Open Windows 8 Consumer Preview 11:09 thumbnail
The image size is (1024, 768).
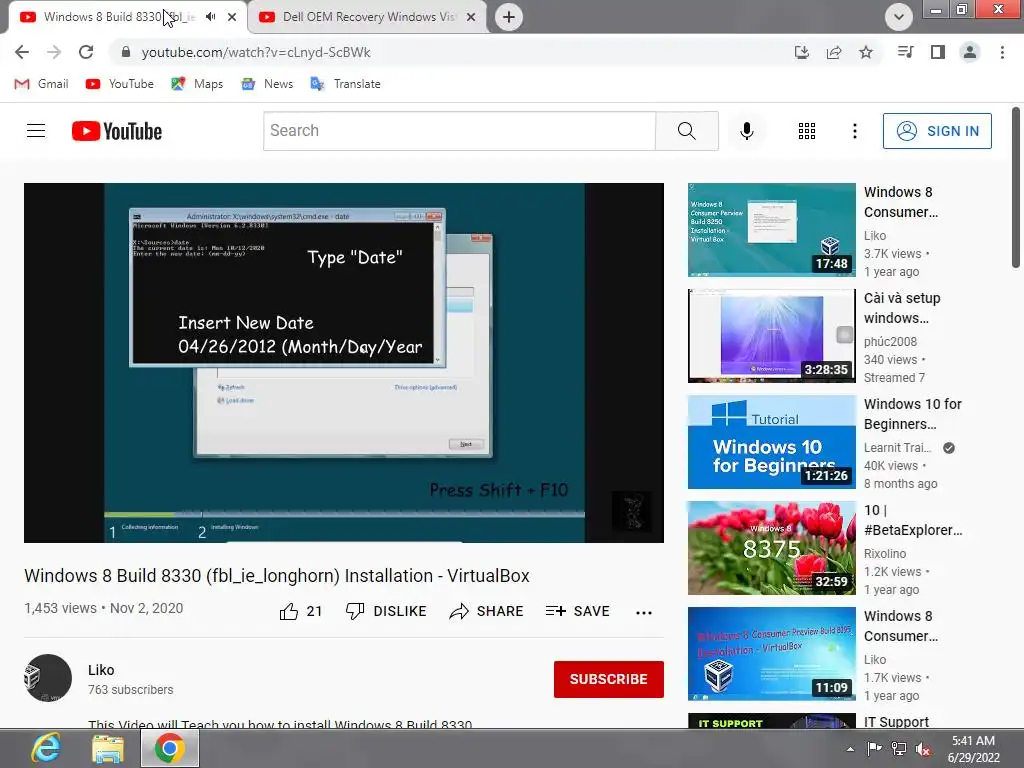pyautogui.click(x=771, y=654)
